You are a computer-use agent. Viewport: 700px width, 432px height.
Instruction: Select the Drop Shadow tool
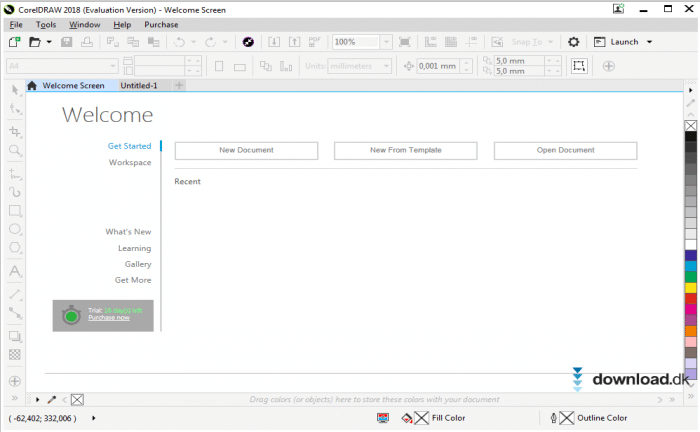(x=15, y=336)
